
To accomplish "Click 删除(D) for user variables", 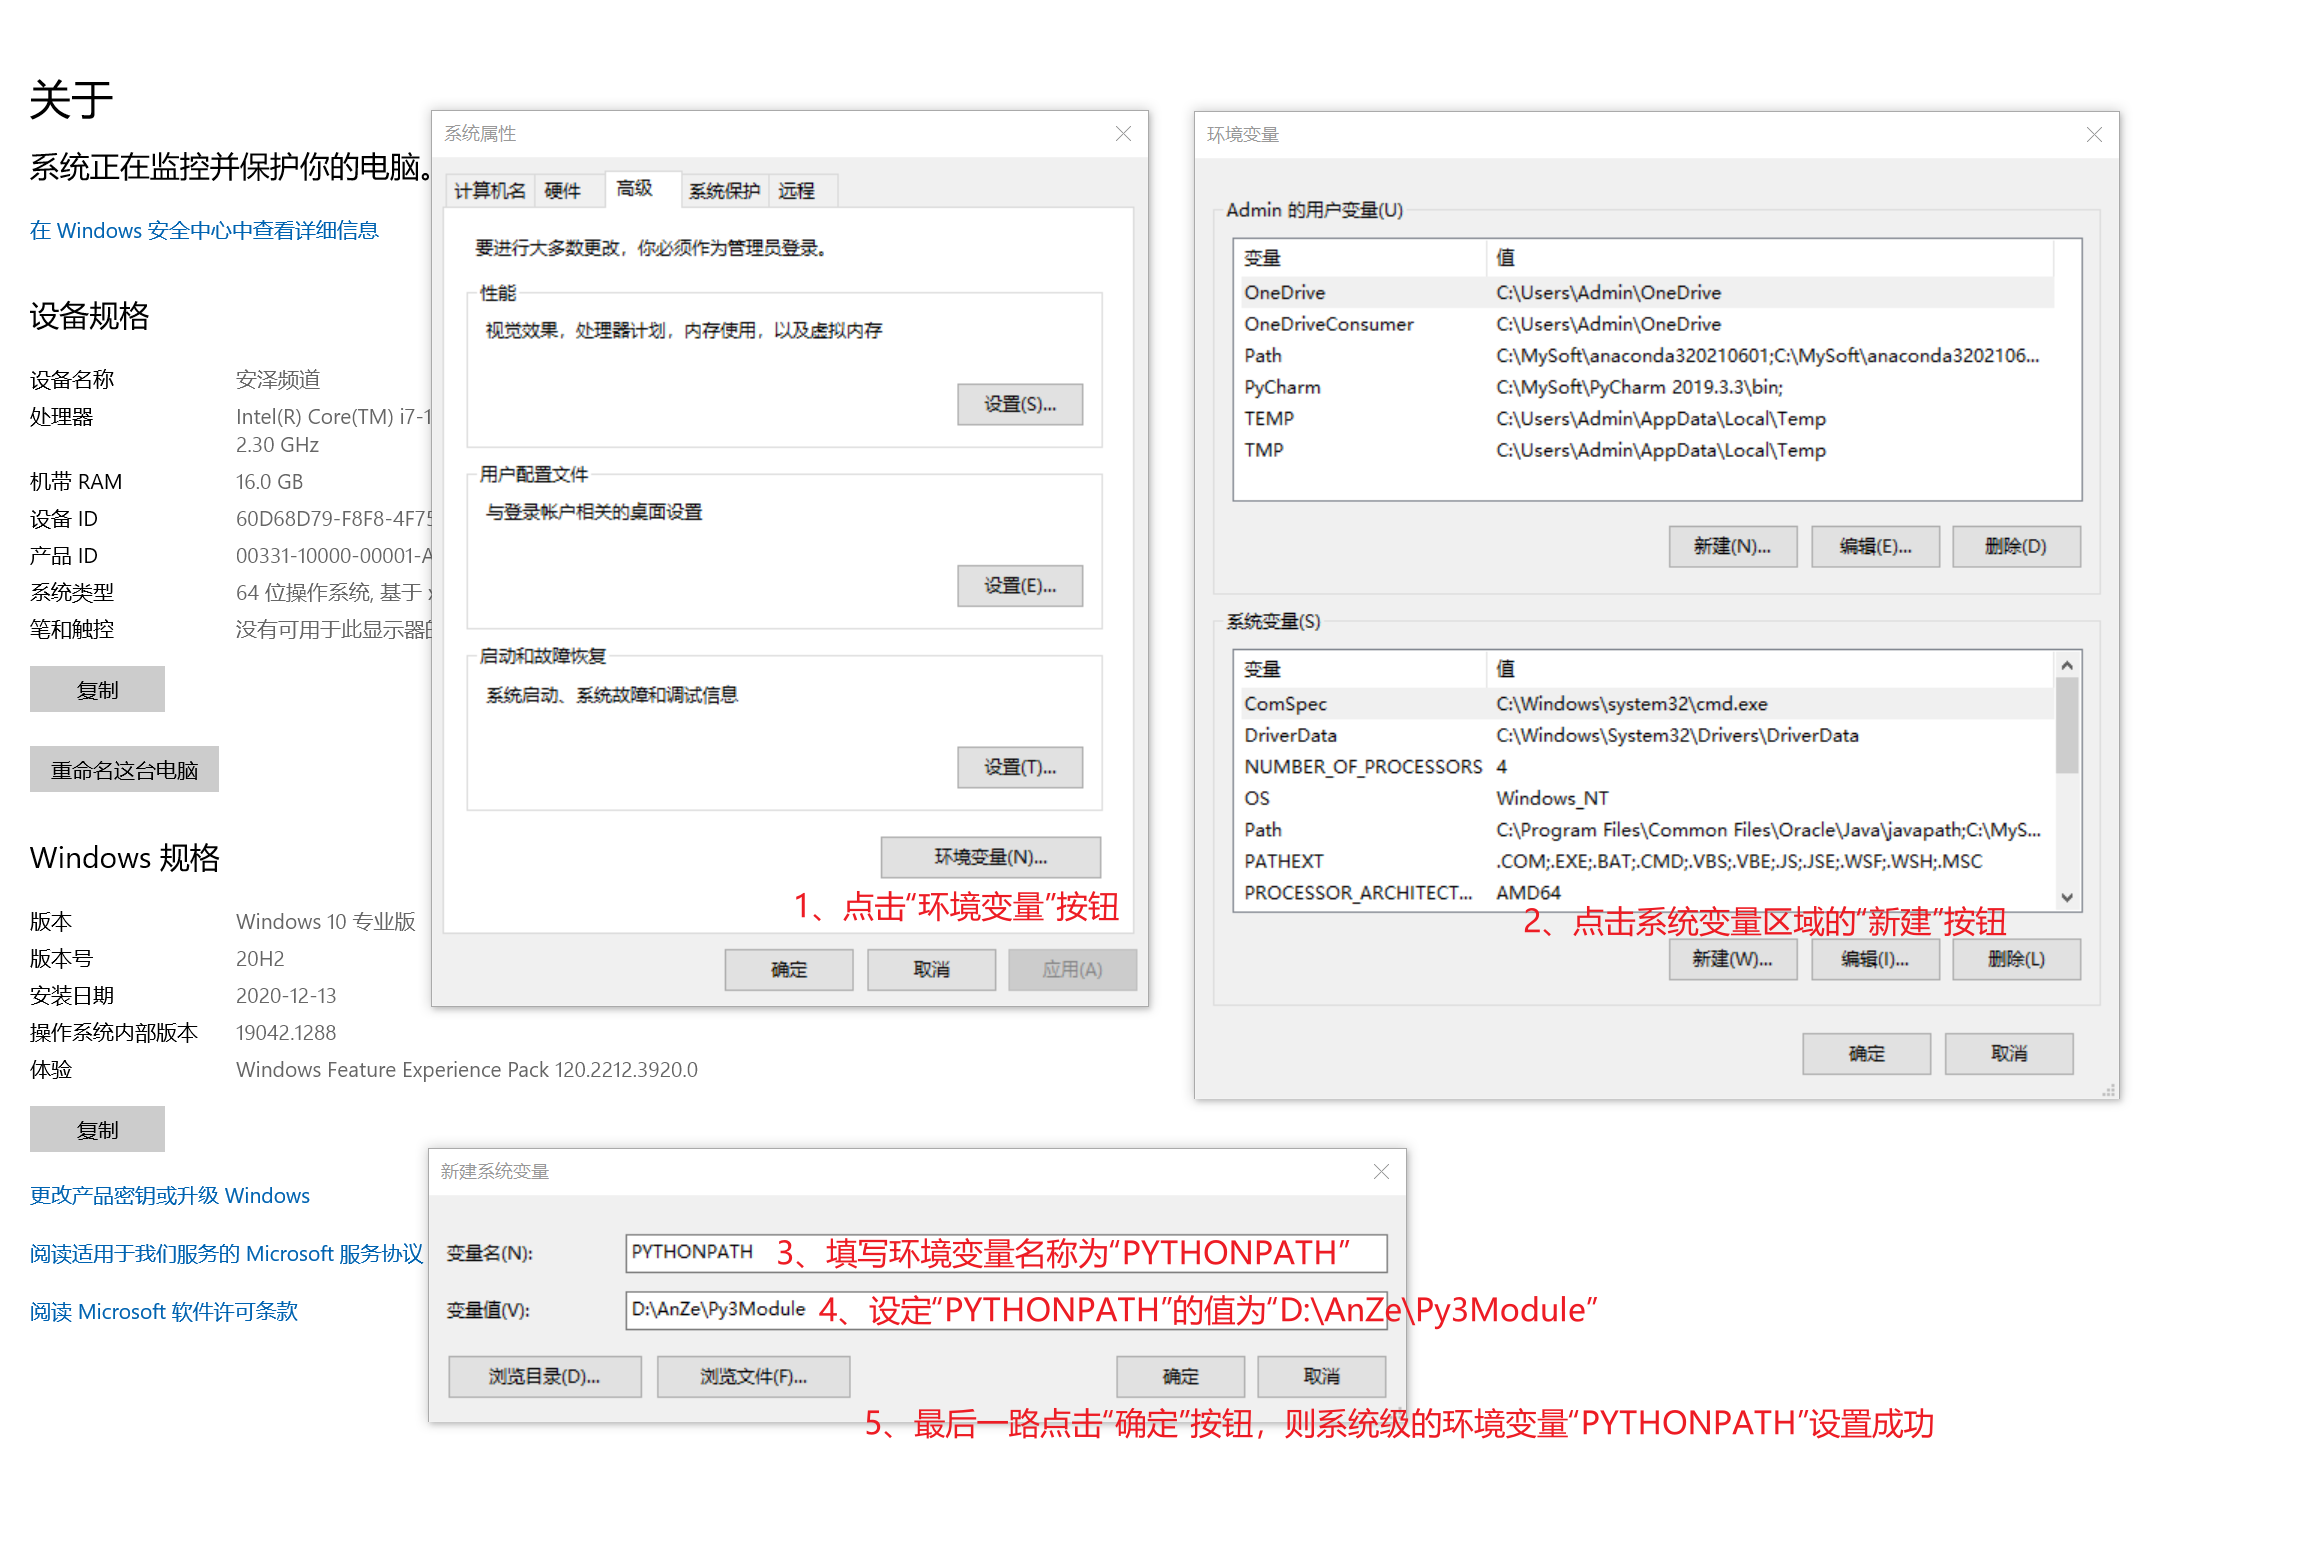I will (2017, 547).
